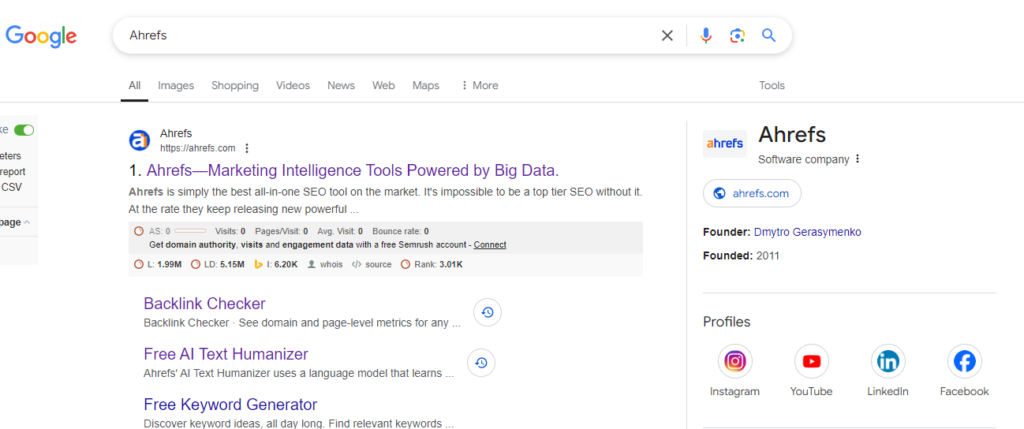Screen dimensions: 1024x429
Task: Click history icon beside Backlink Checker
Action: (487, 312)
